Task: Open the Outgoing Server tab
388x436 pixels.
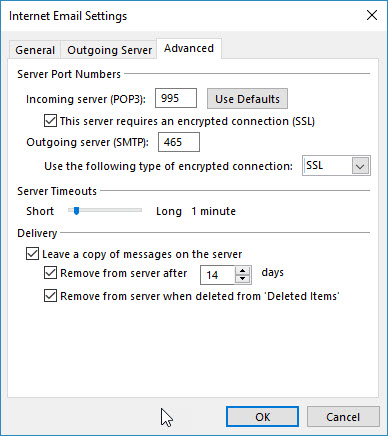Action: (109, 50)
